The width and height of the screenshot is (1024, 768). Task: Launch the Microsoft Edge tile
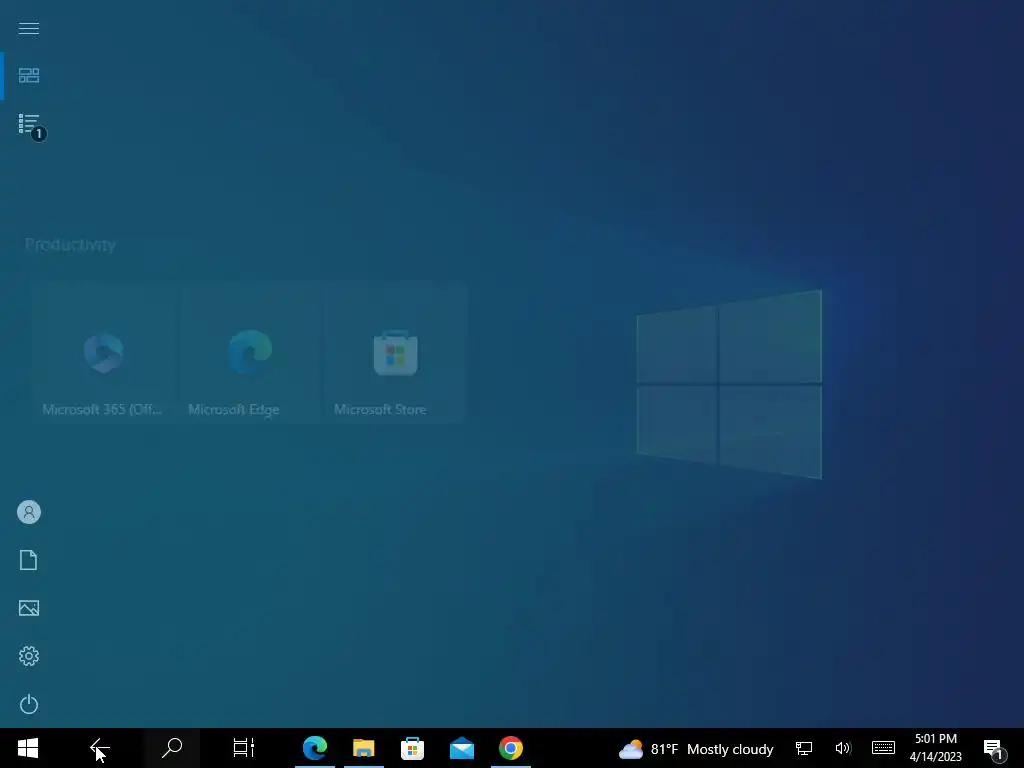(x=250, y=353)
